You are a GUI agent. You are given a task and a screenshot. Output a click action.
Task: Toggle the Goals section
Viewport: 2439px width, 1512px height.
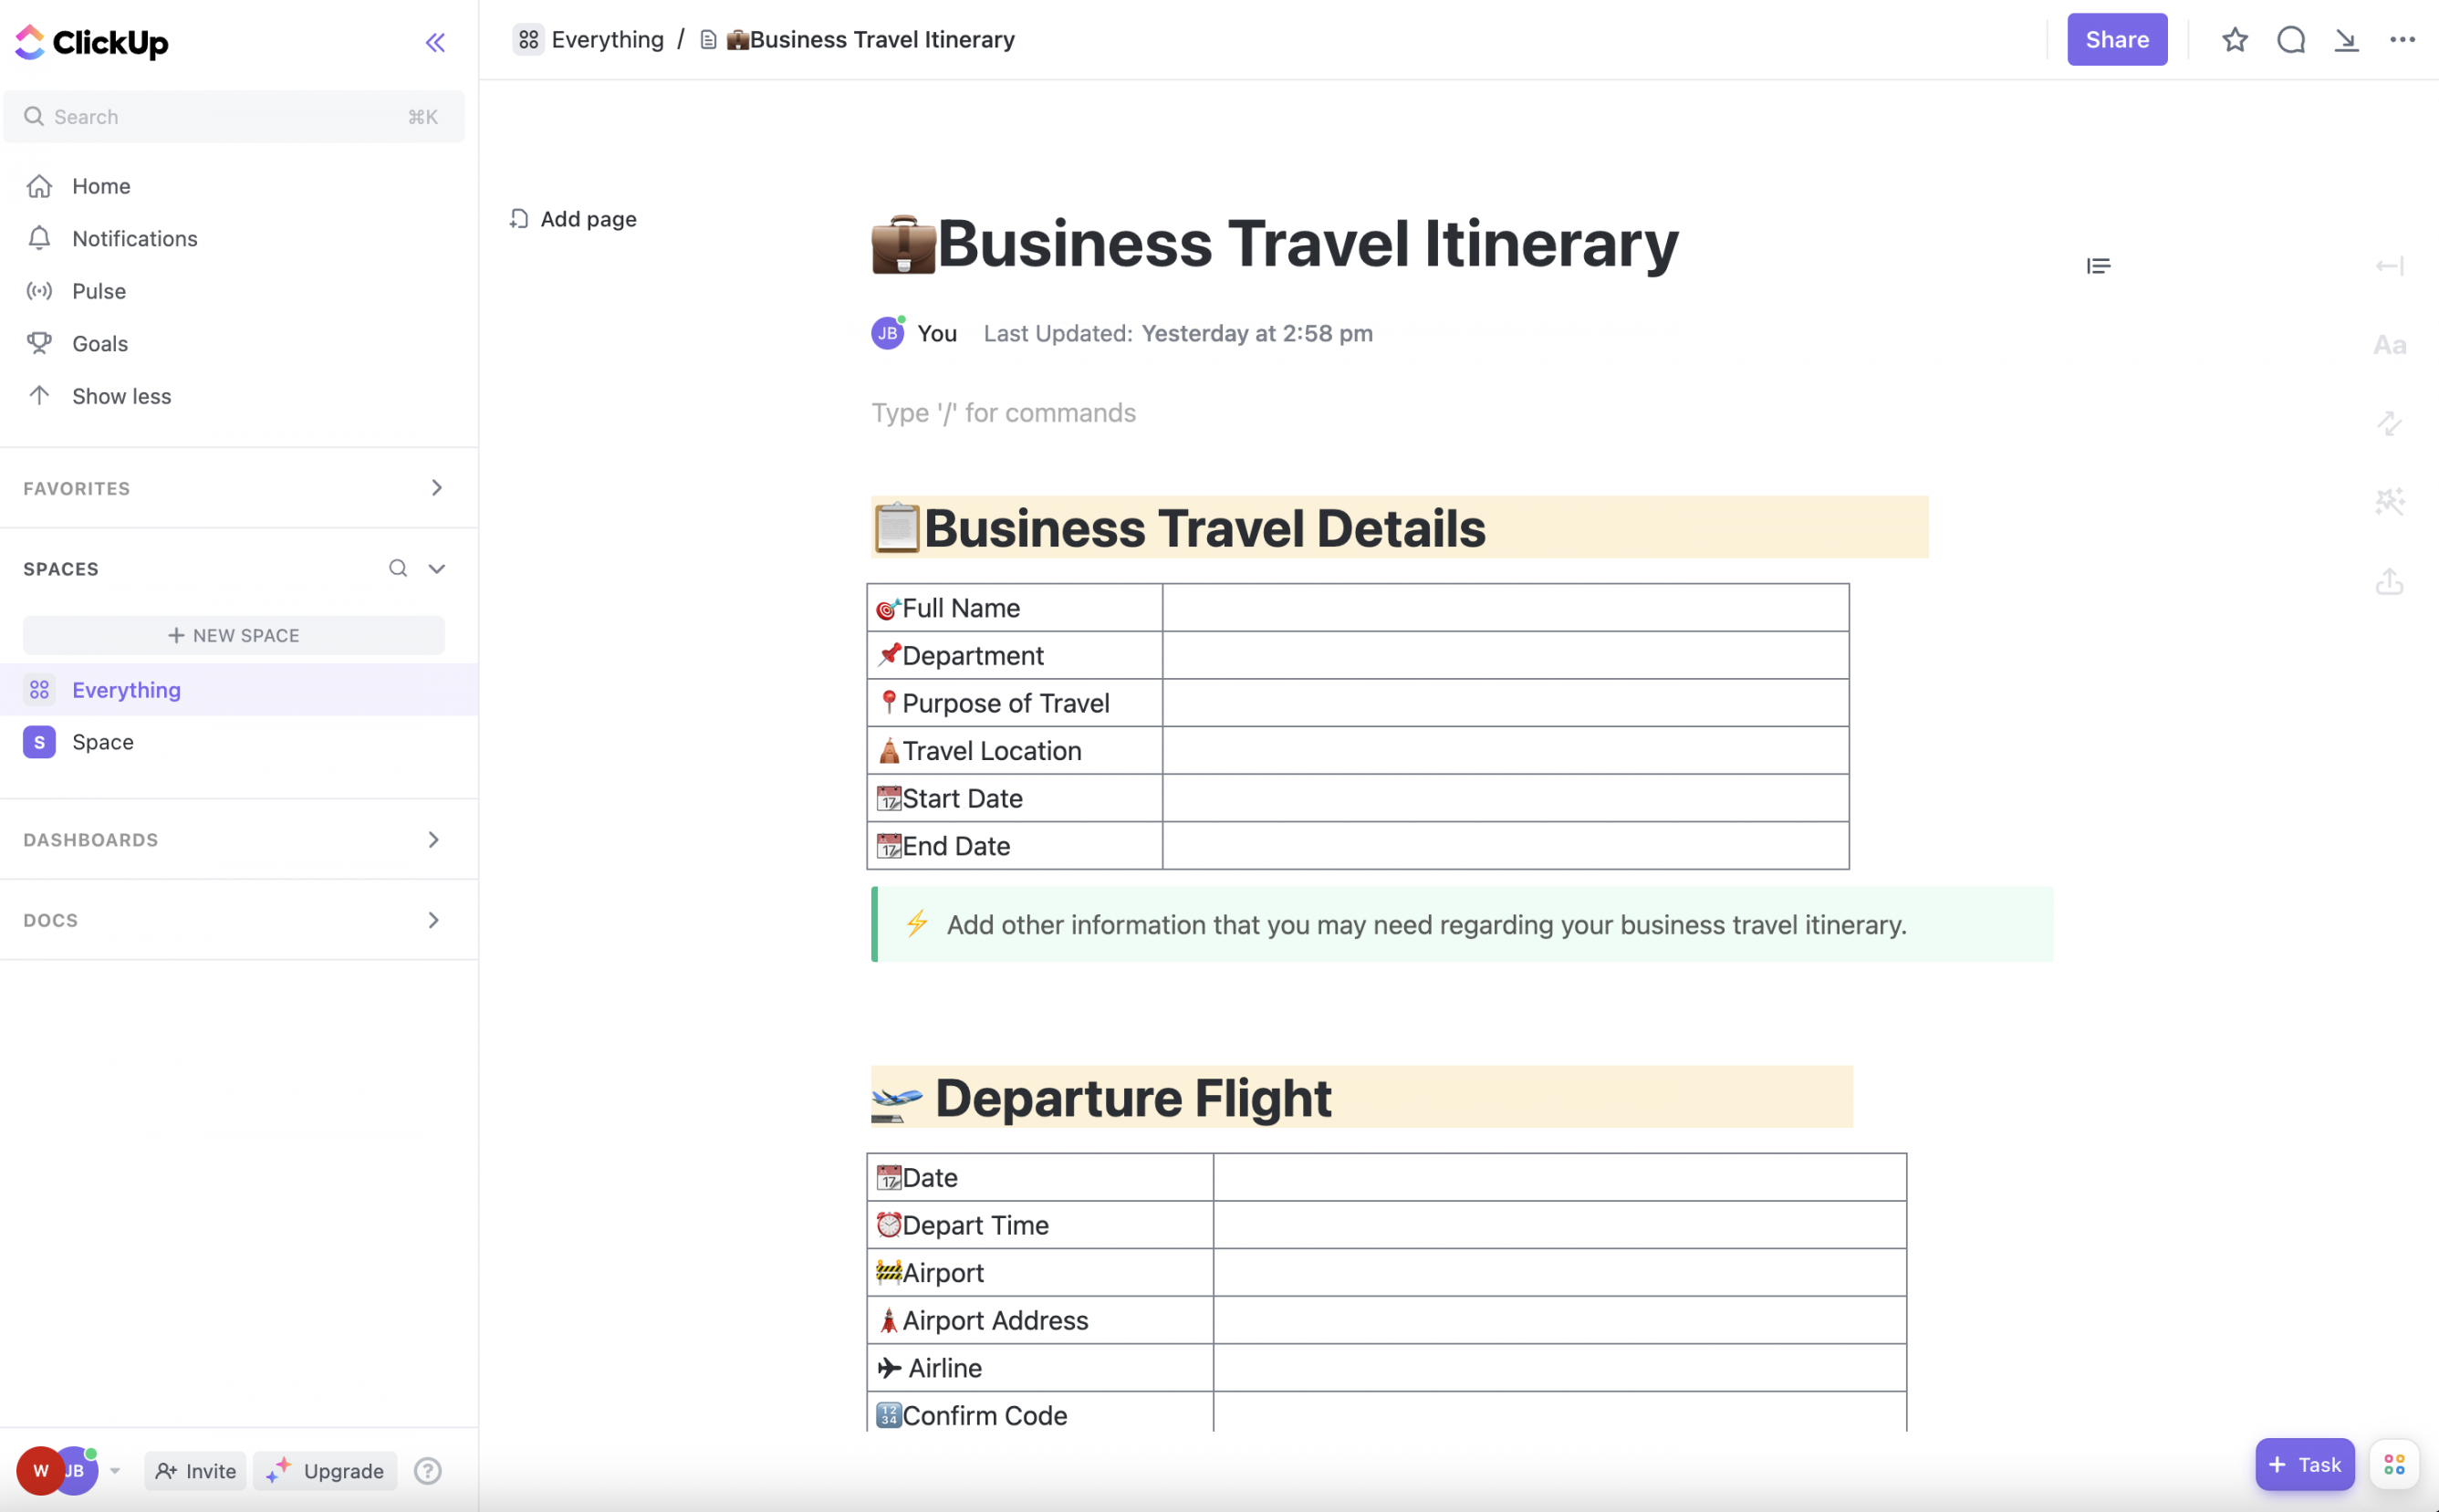pyautogui.click(x=99, y=343)
